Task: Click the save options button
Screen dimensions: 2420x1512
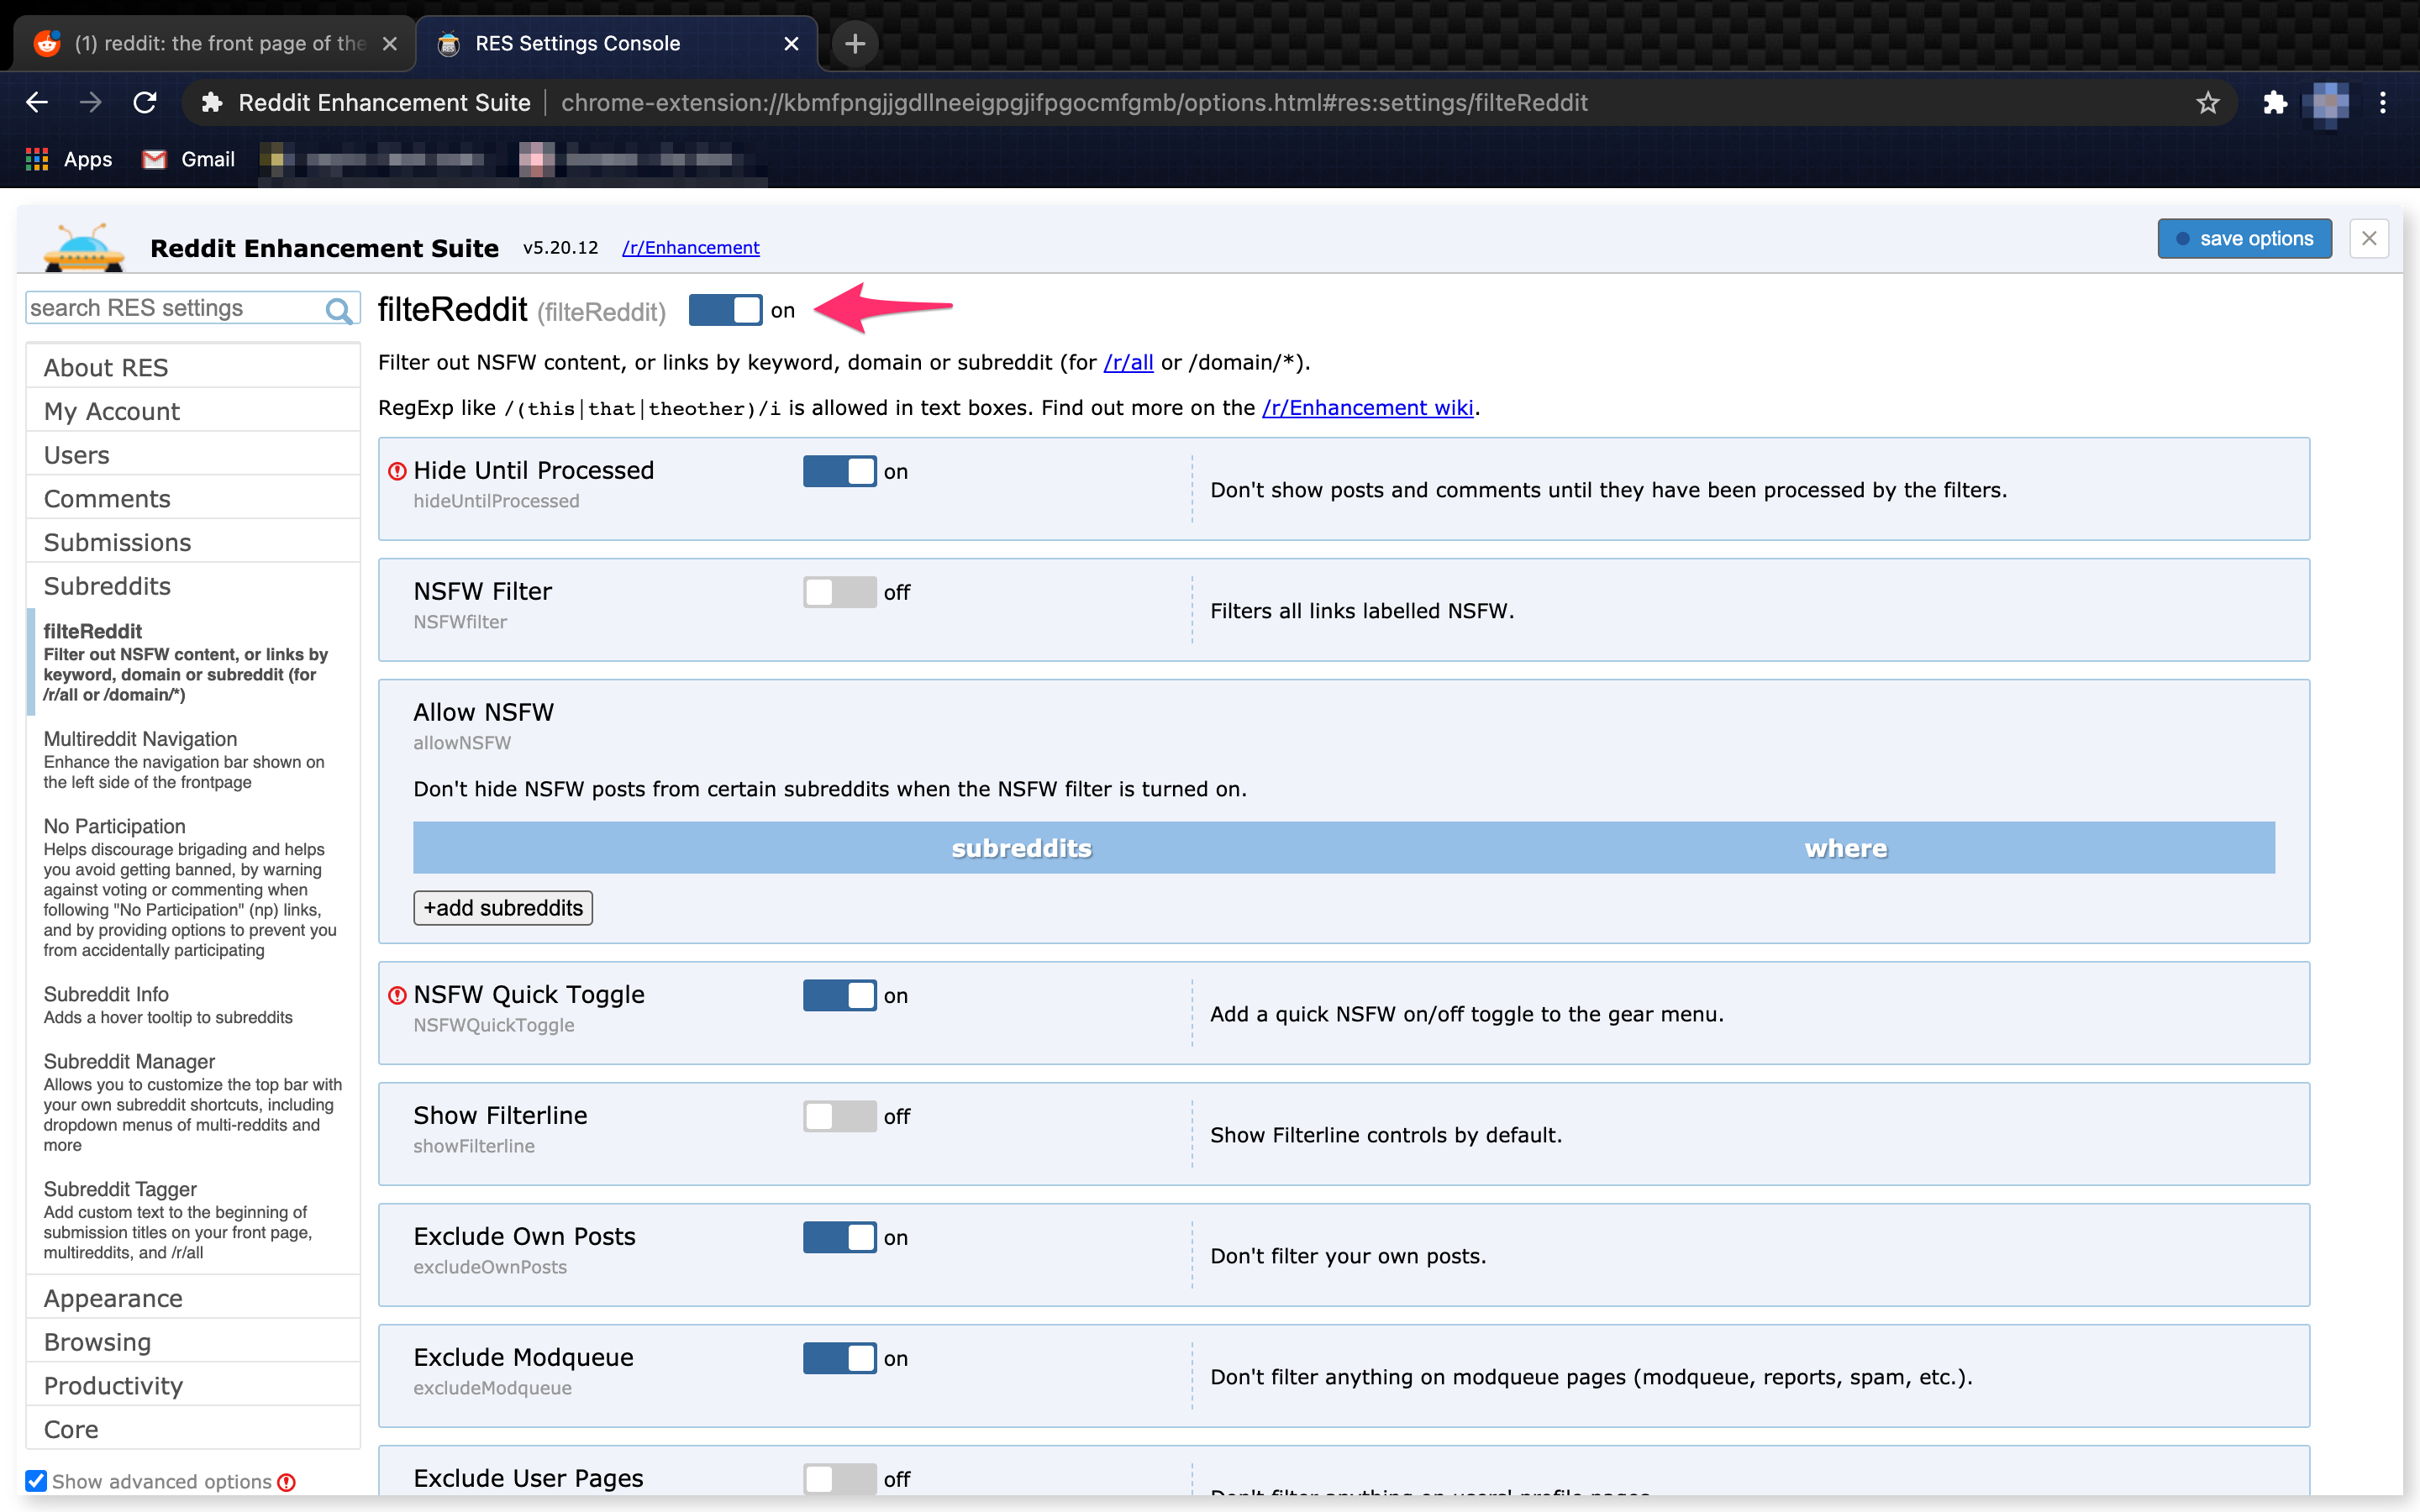Action: click(x=2244, y=238)
